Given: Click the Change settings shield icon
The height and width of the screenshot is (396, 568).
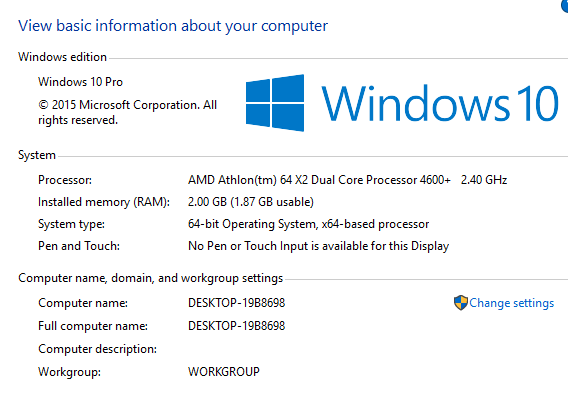Looking at the screenshot, I should pos(461,303).
